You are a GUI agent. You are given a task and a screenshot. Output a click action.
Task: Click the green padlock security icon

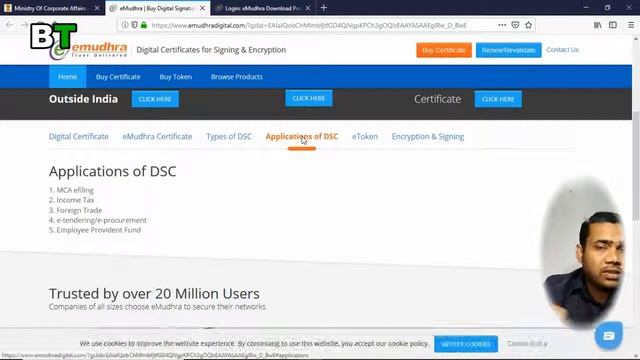(x=144, y=25)
